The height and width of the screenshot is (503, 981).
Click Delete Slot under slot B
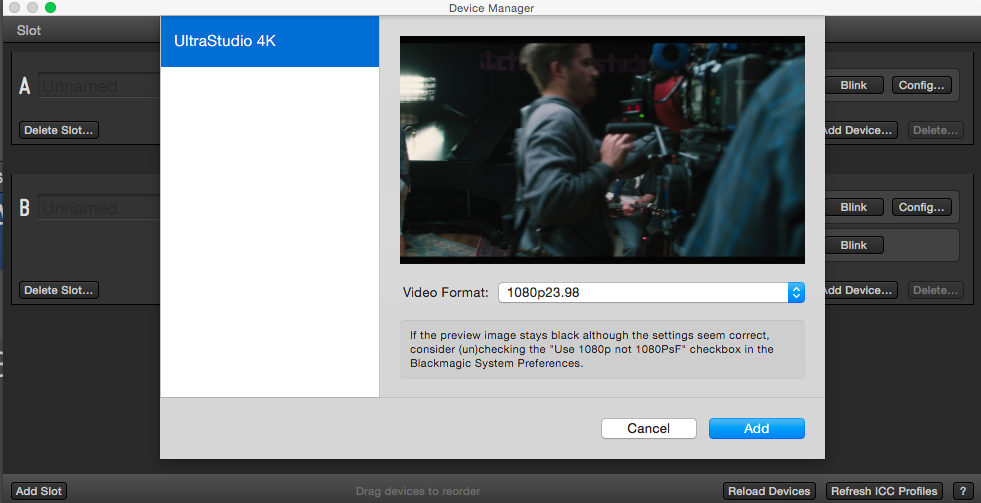click(x=59, y=290)
